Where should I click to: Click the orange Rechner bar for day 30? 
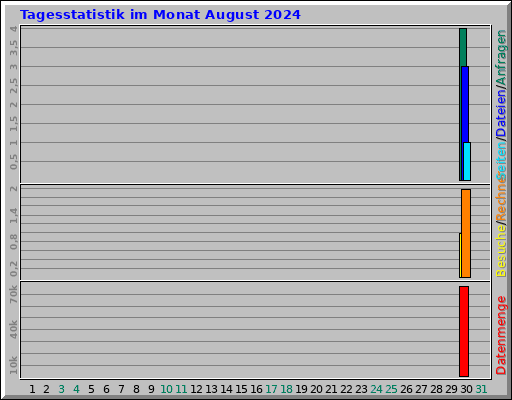click(466, 233)
